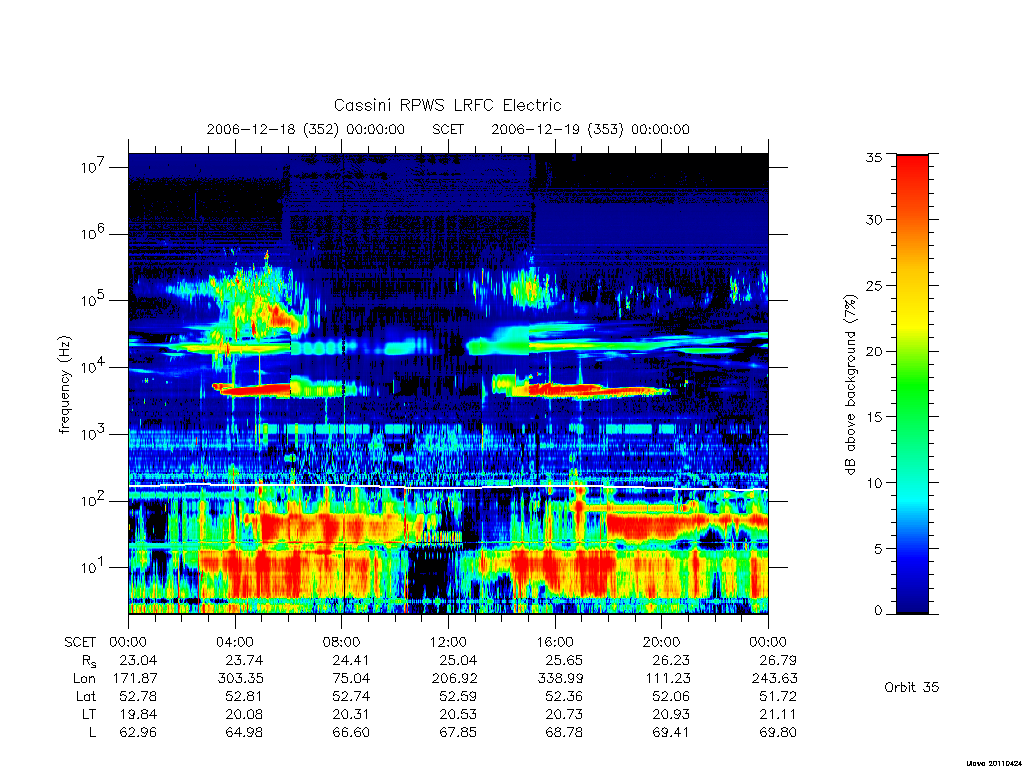Screen dimensions: 1024x768
Task: Click Rs value '24.41'
Action: [x=351, y=660]
